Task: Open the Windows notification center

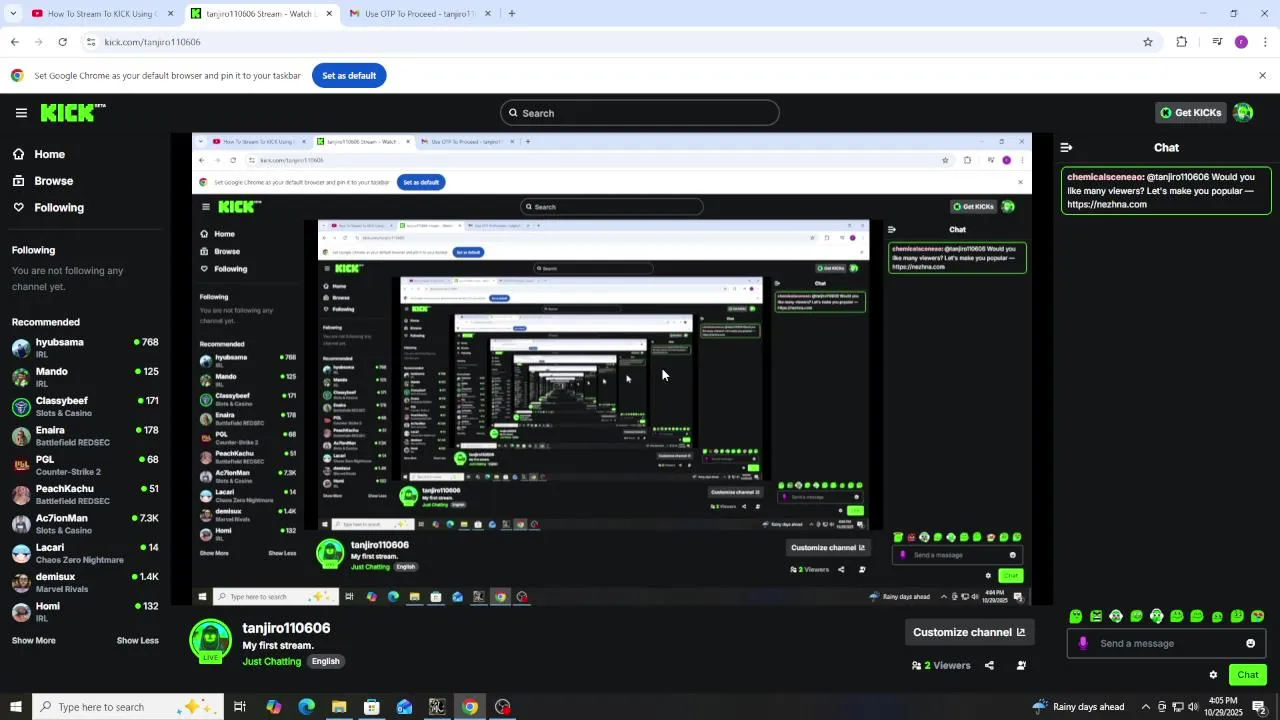Action: pyautogui.click(x=1260, y=707)
